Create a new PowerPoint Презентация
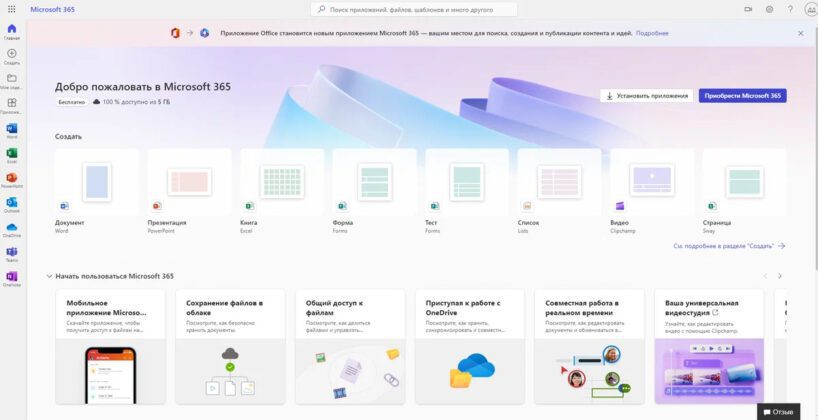The image size is (818, 420). coord(189,191)
